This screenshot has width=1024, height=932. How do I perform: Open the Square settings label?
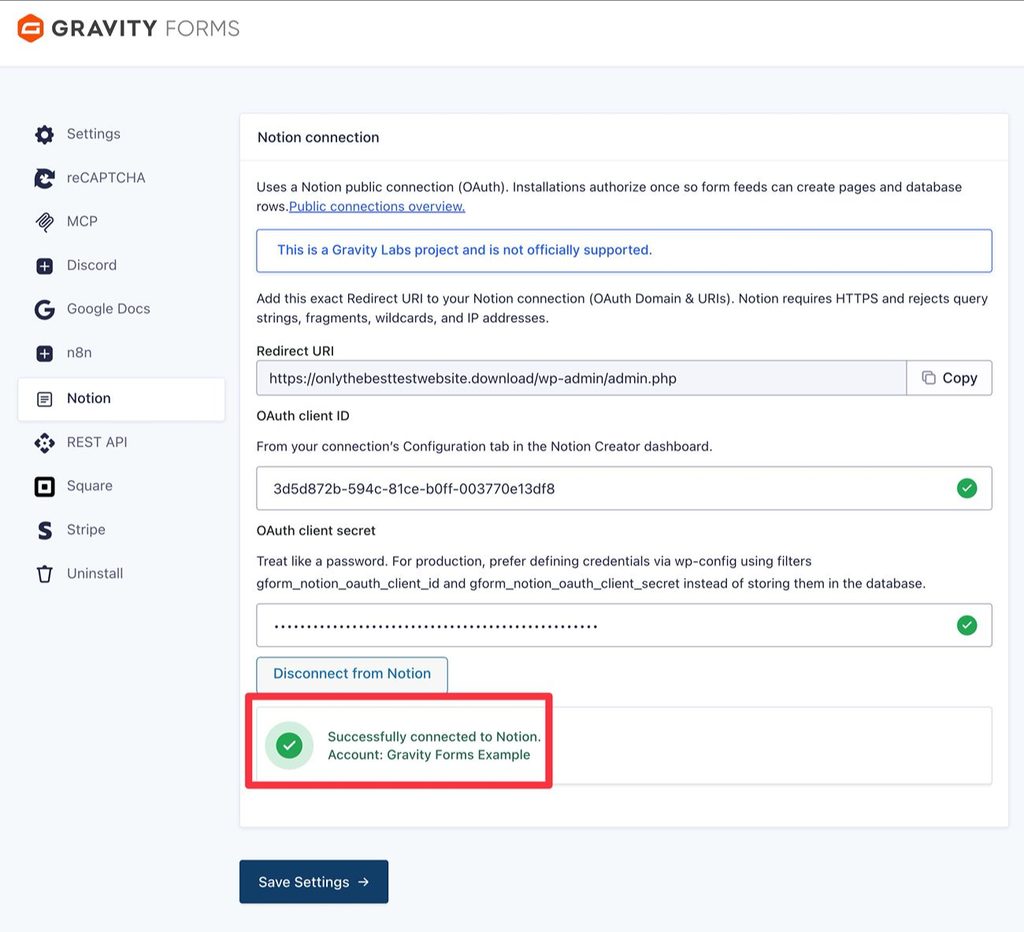(x=89, y=486)
